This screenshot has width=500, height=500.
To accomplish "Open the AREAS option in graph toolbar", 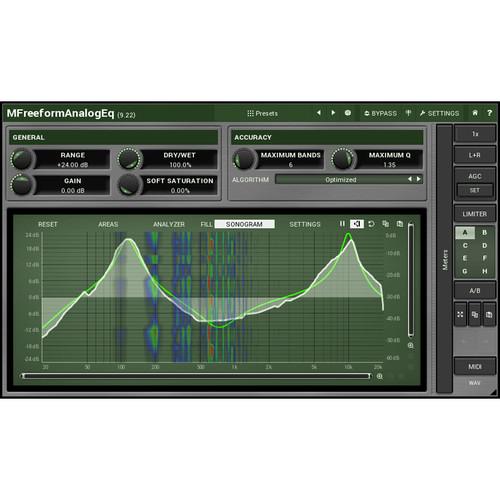I will point(108,224).
